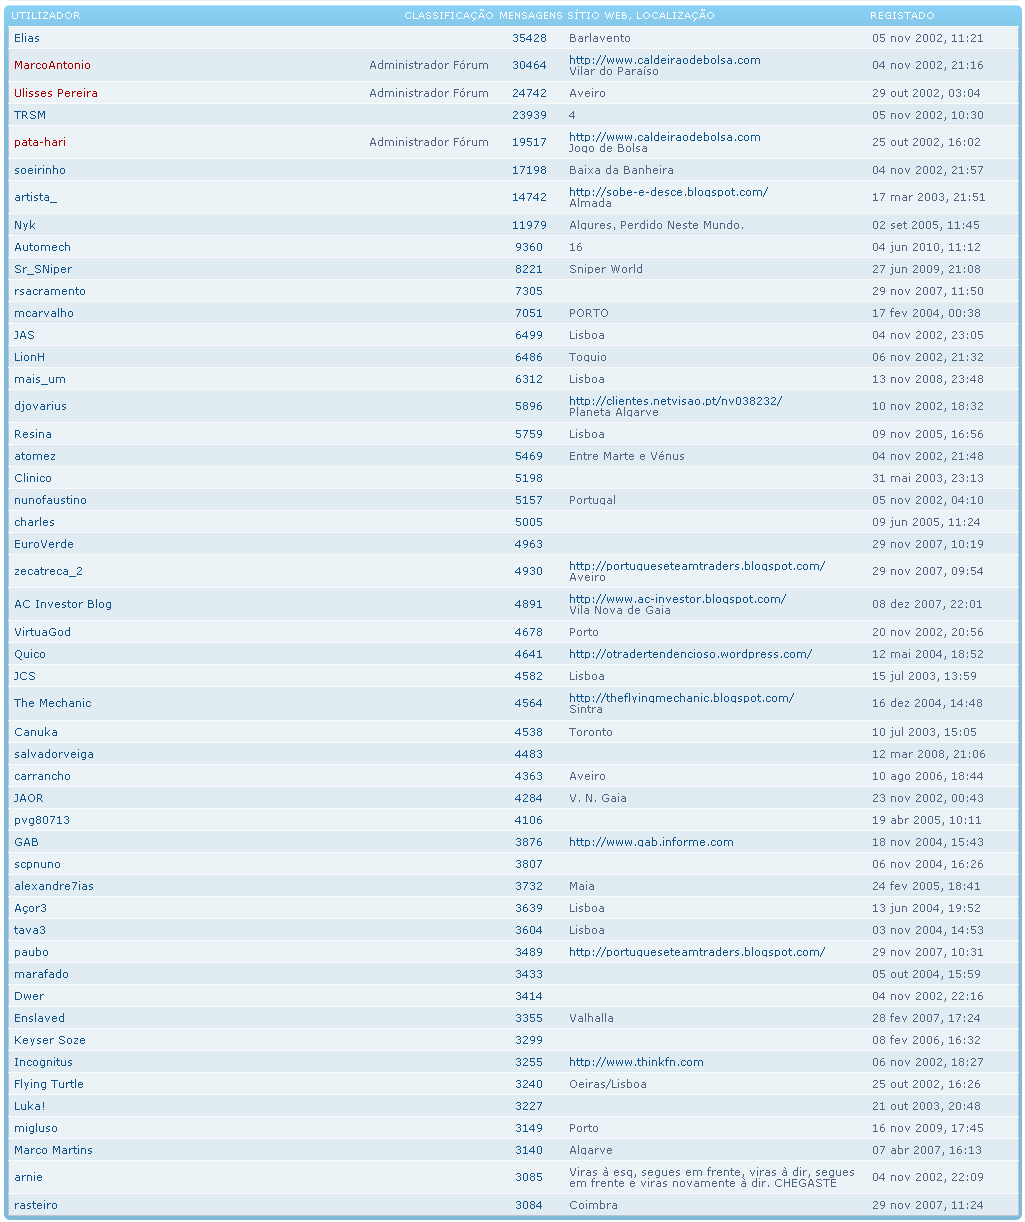Click '05 nov 2002, 11:21' registration date
The height and width of the screenshot is (1222, 1025).
pyautogui.click(x=928, y=38)
